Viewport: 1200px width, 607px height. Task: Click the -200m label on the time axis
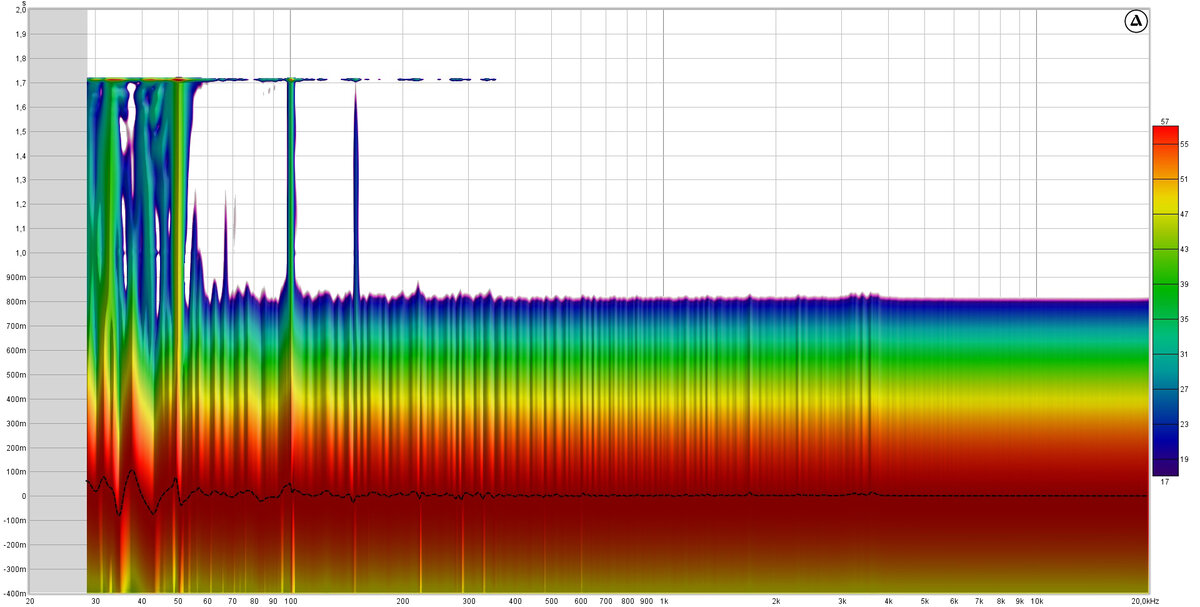[14, 544]
